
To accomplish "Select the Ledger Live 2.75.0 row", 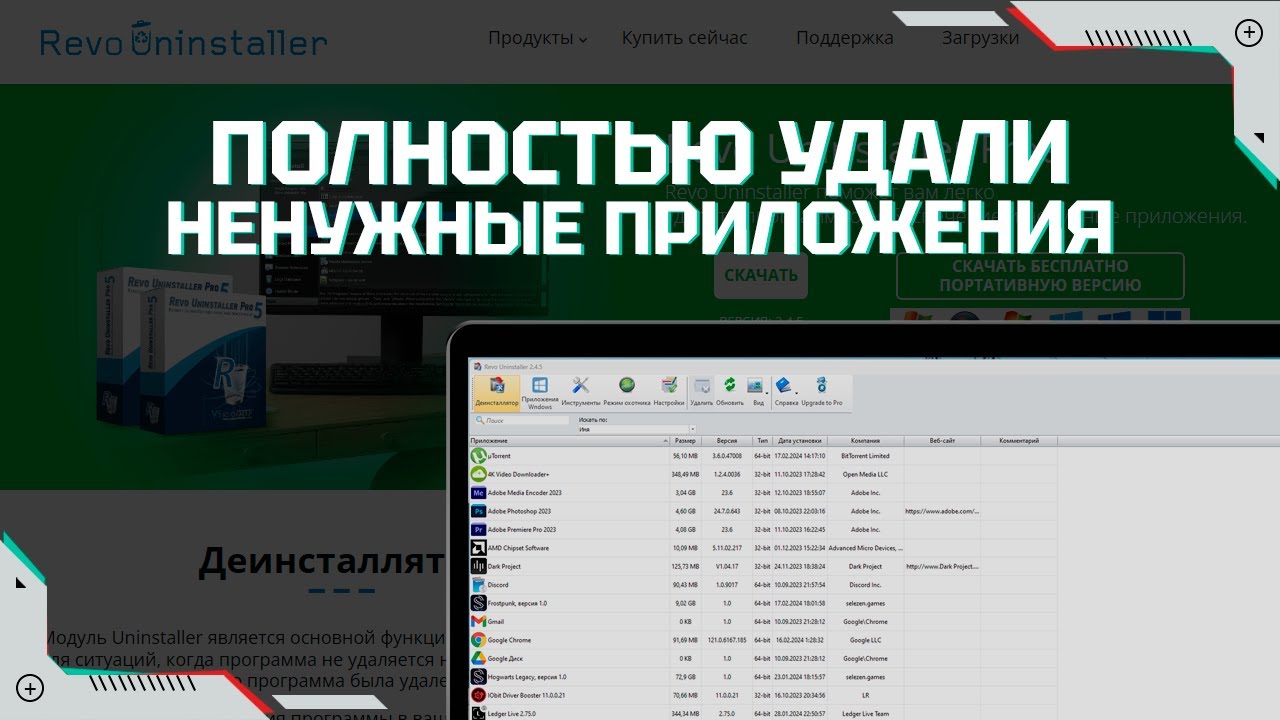I will pyautogui.click(x=763, y=713).
